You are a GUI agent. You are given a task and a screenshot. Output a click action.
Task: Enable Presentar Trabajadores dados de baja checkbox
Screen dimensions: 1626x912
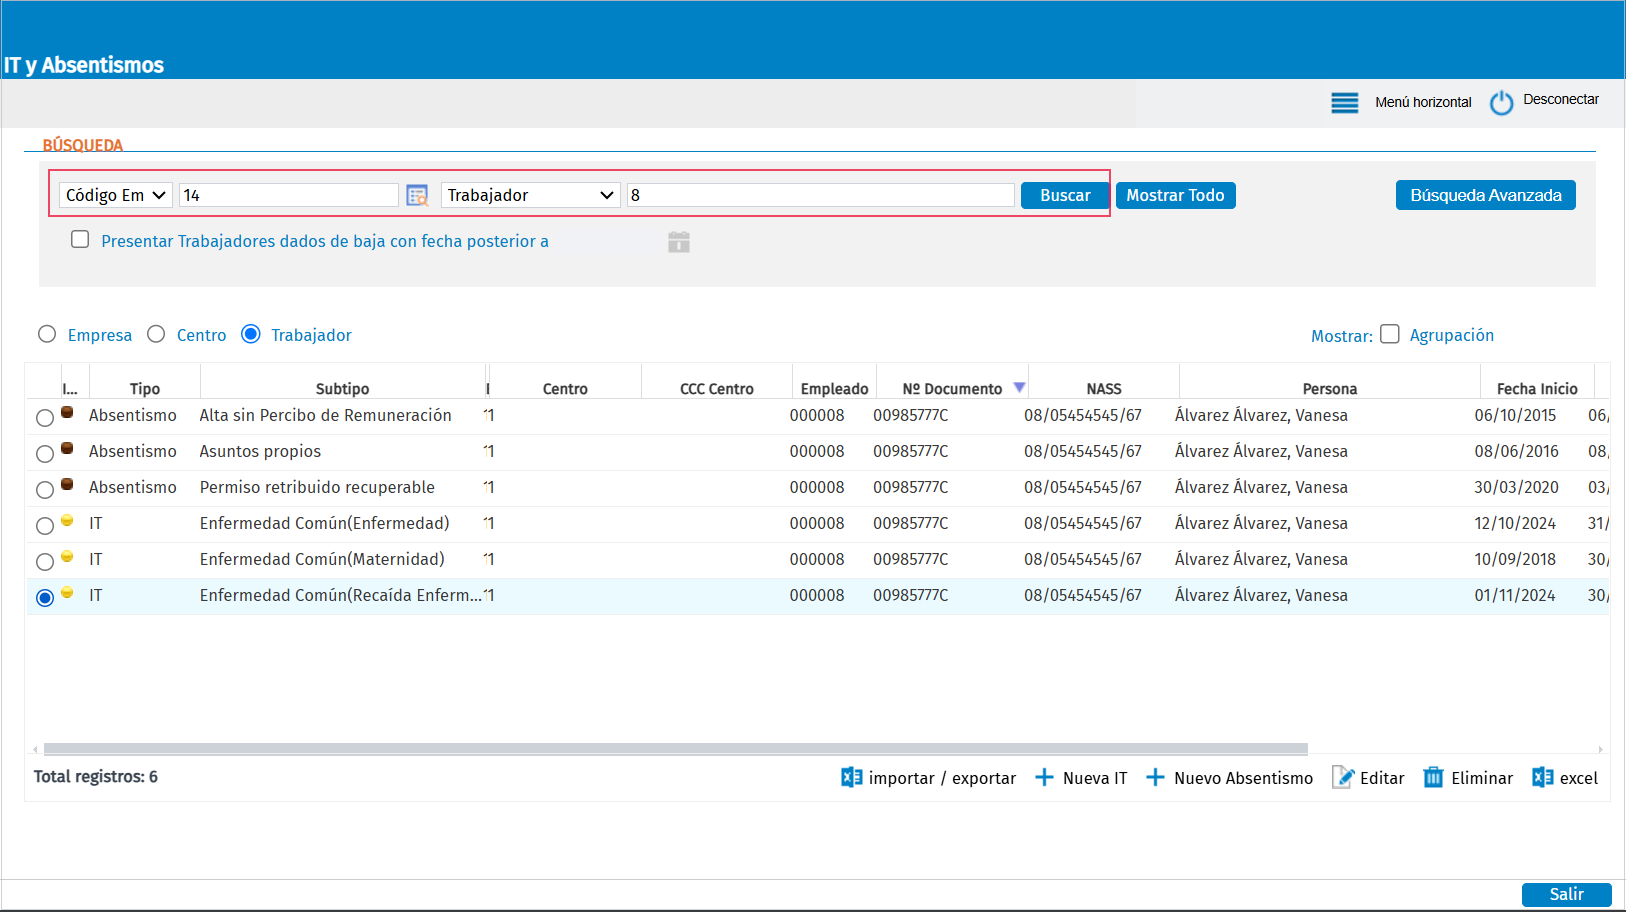point(80,240)
